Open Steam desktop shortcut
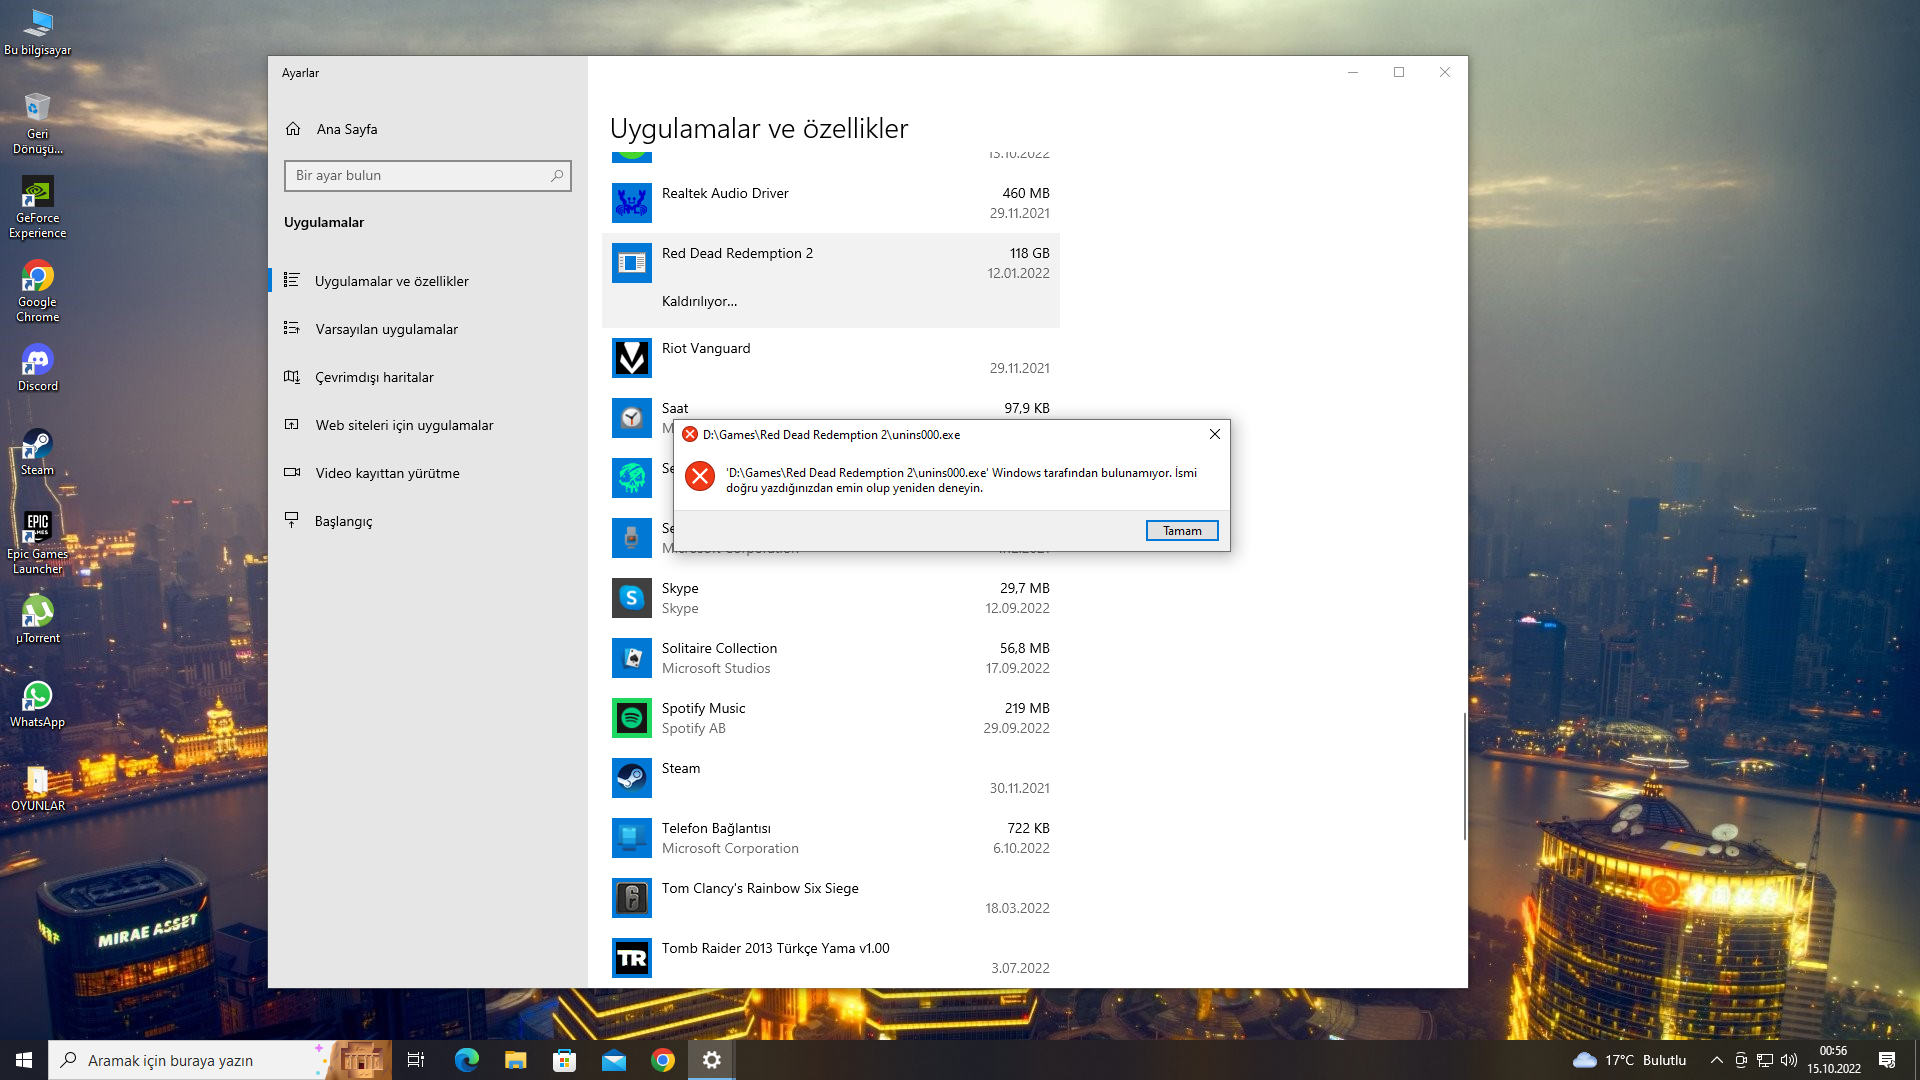Viewport: 1920px width, 1080px height. [x=37, y=452]
